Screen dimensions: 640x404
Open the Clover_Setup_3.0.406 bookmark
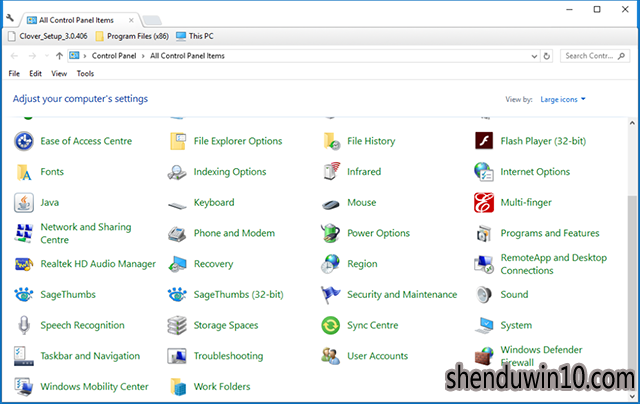tap(48, 36)
